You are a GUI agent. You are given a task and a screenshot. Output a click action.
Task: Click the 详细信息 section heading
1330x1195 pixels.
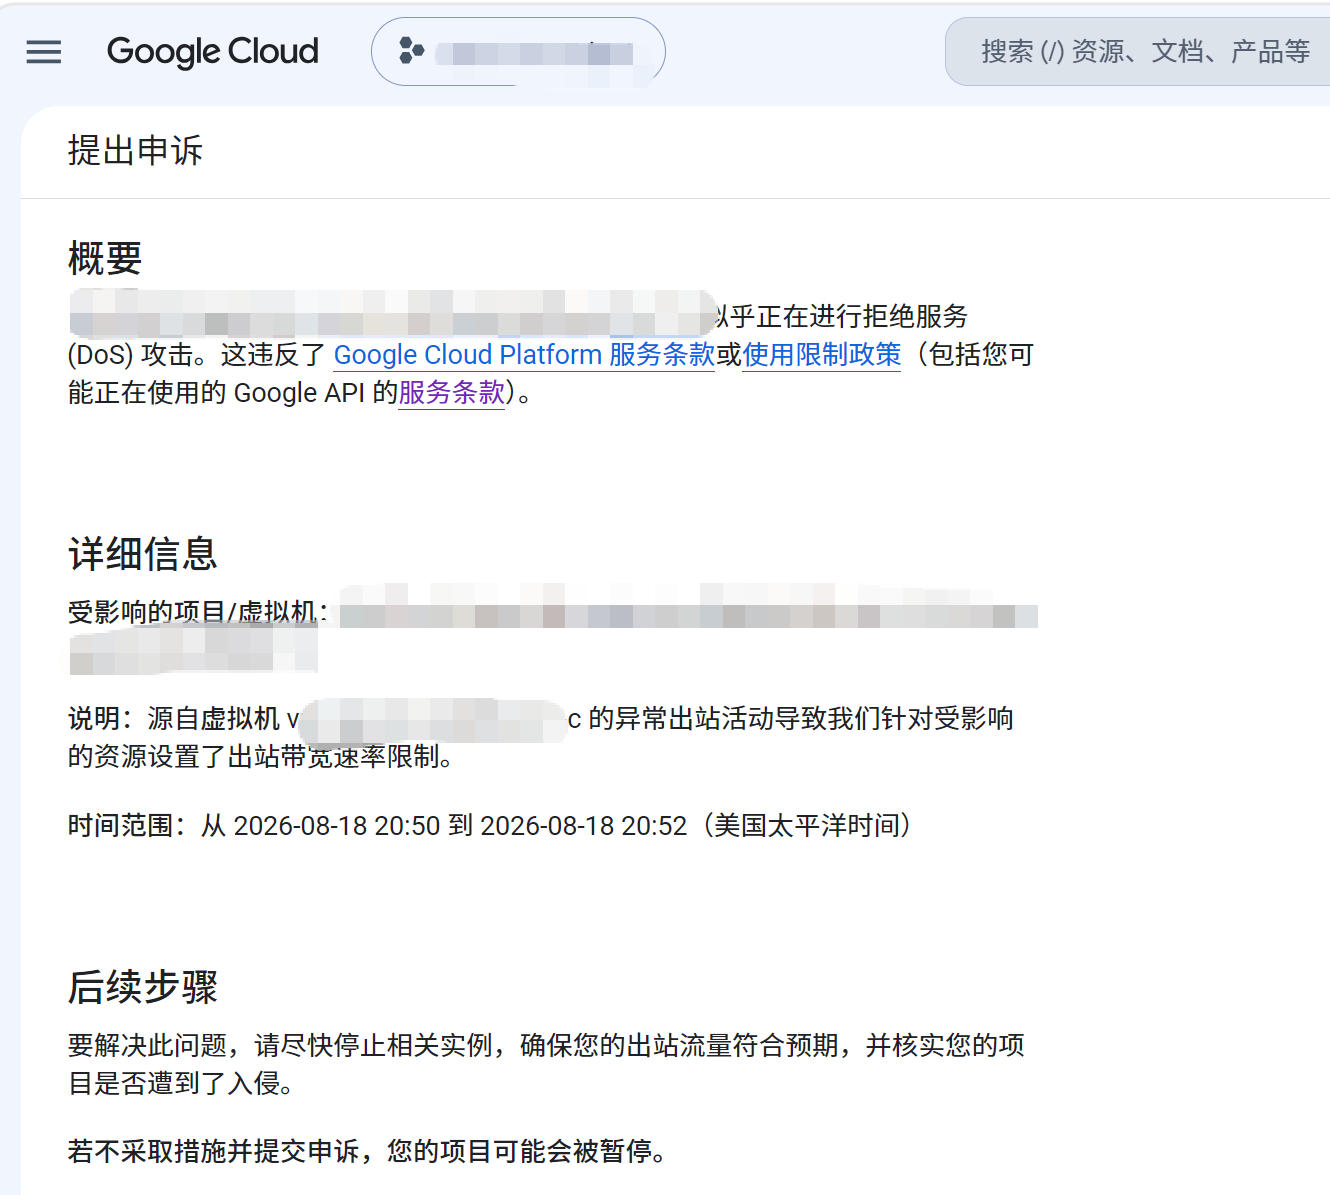(143, 553)
